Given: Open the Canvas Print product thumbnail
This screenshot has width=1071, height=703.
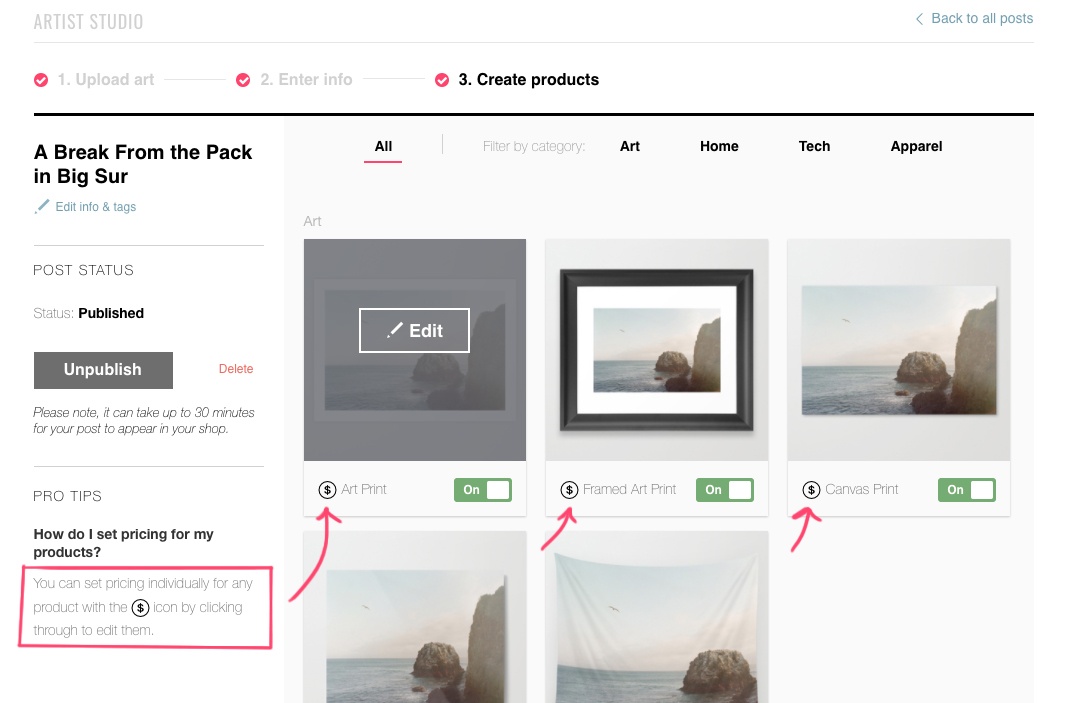Looking at the screenshot, I should (898, 350).
